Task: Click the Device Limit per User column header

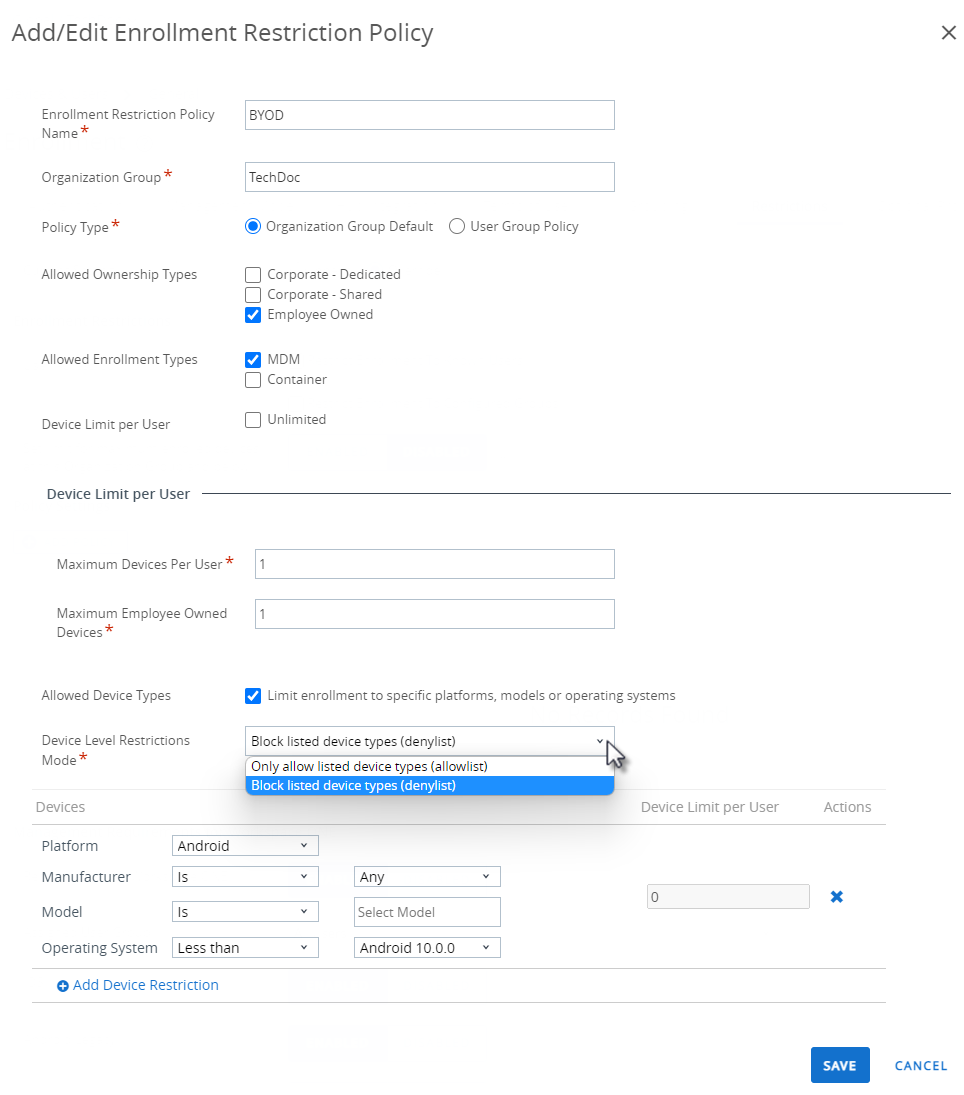Action: pyautogui.click(x=709, y=807)
